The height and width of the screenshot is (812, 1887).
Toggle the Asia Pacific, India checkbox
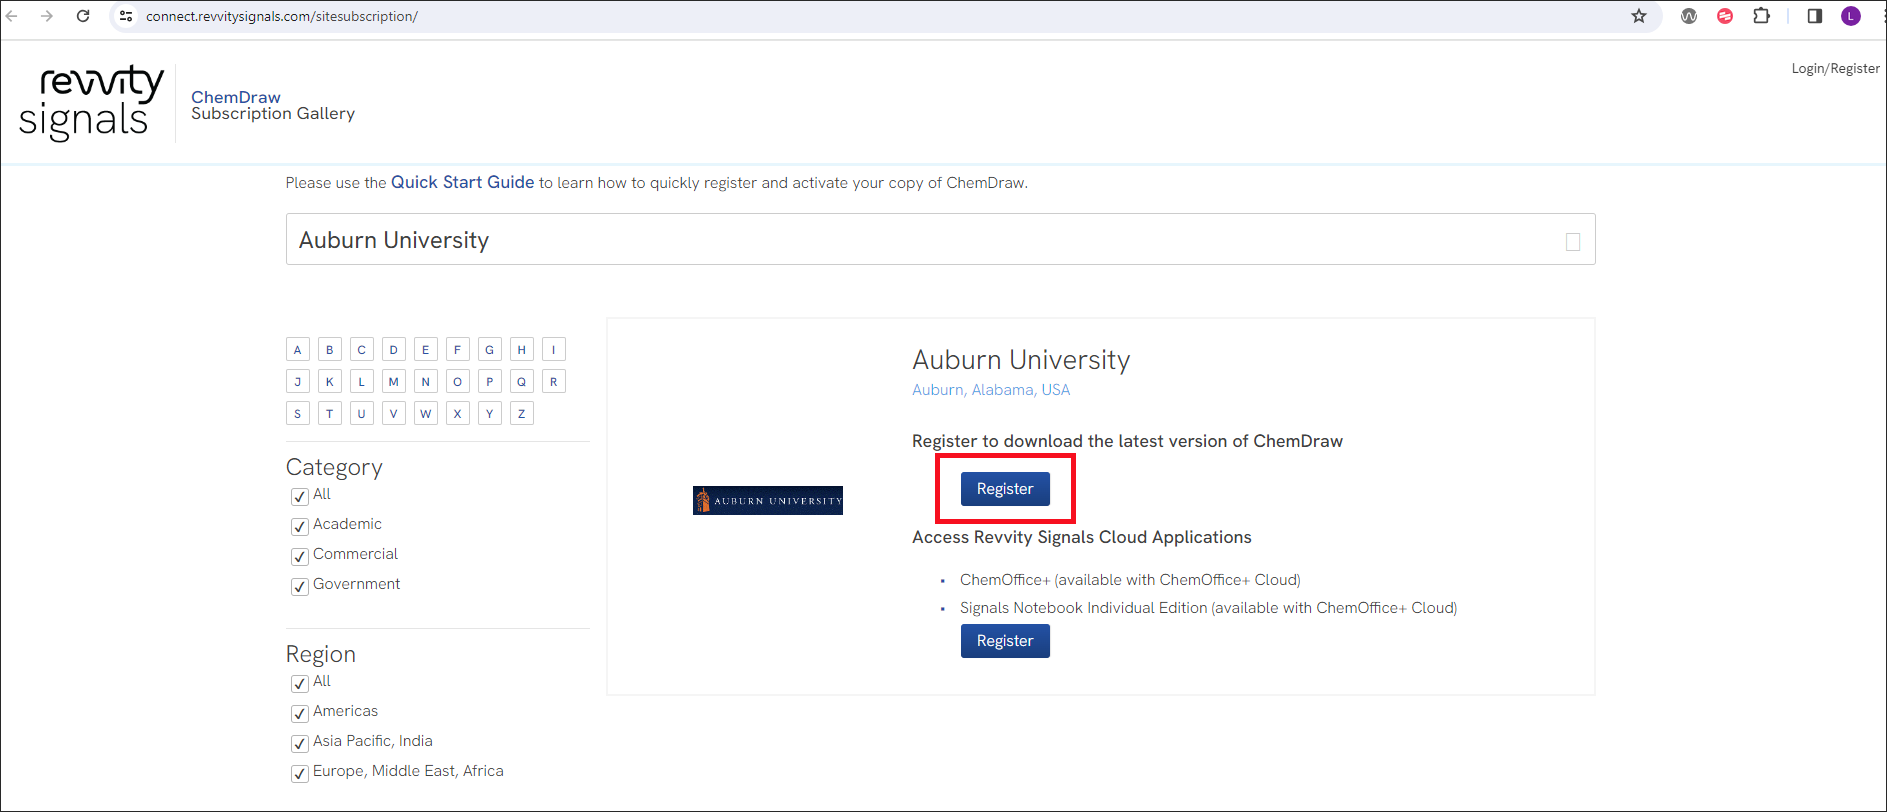[299, 743]
